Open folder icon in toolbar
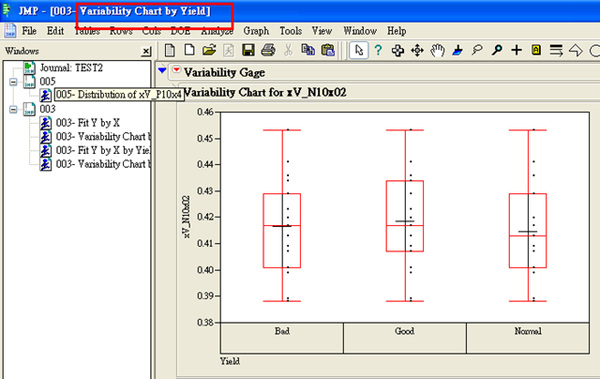 [x=209, y=50]
